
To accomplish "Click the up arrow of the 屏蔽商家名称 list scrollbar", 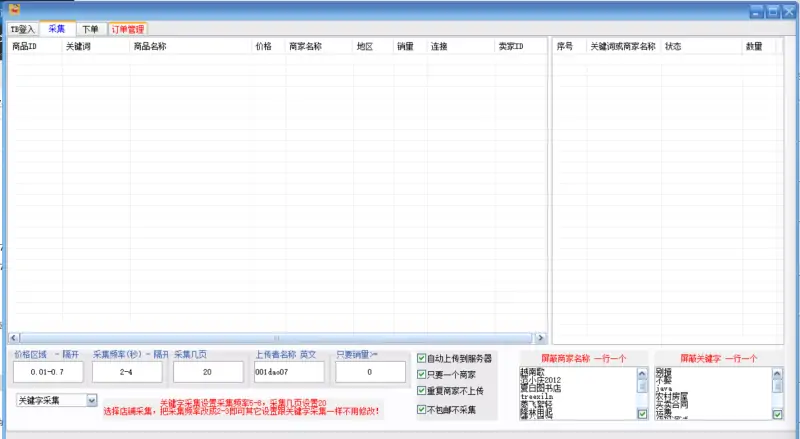I will (x=642, y=374).
